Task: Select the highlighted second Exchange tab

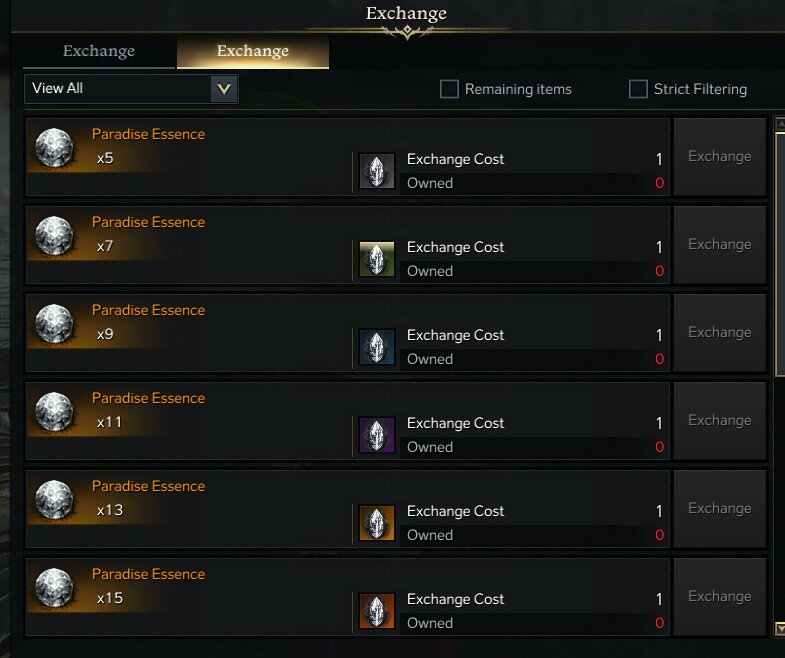Action: point(253,51)
